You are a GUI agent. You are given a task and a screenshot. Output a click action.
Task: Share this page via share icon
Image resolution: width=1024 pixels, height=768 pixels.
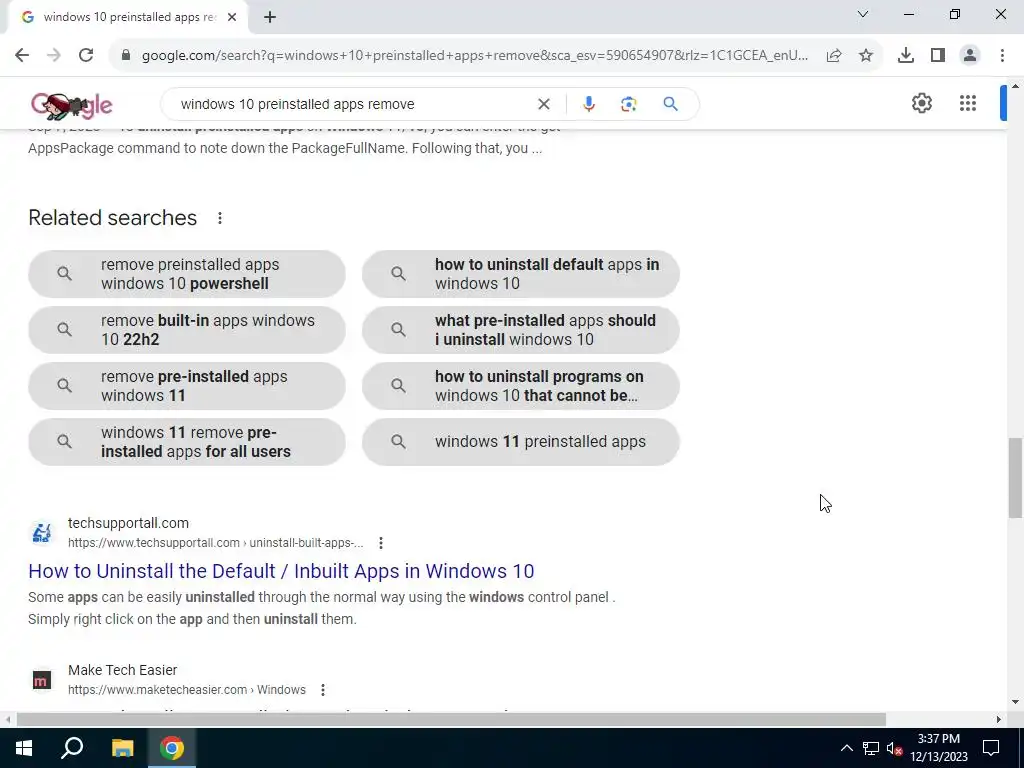pos(834,56)
